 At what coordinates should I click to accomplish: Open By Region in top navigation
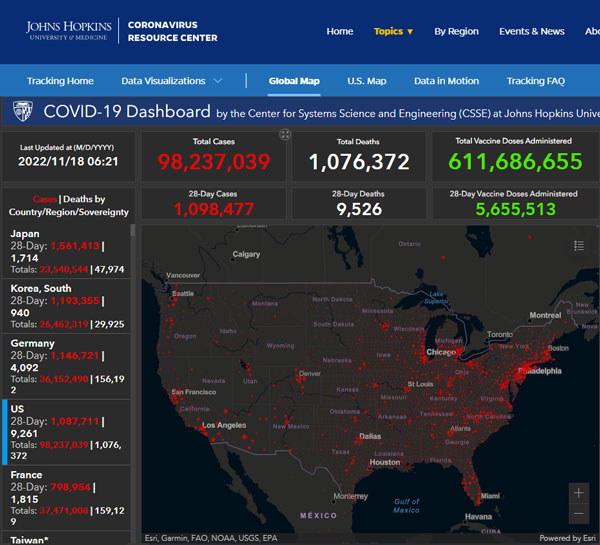point(456,31)
